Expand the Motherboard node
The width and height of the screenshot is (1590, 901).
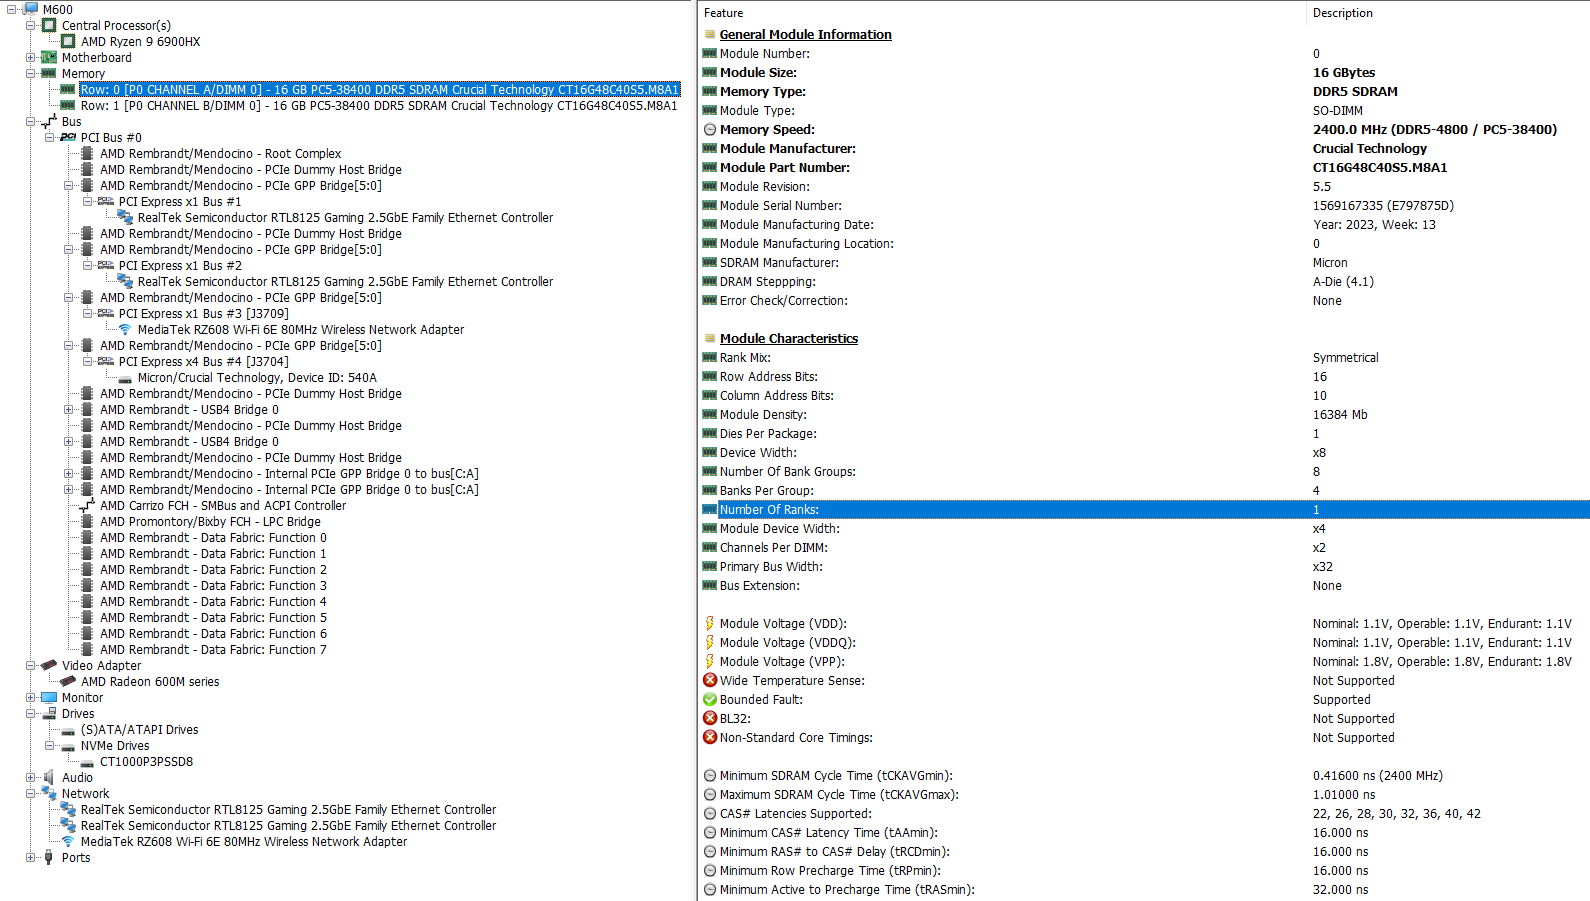click(x=31, y=57)
